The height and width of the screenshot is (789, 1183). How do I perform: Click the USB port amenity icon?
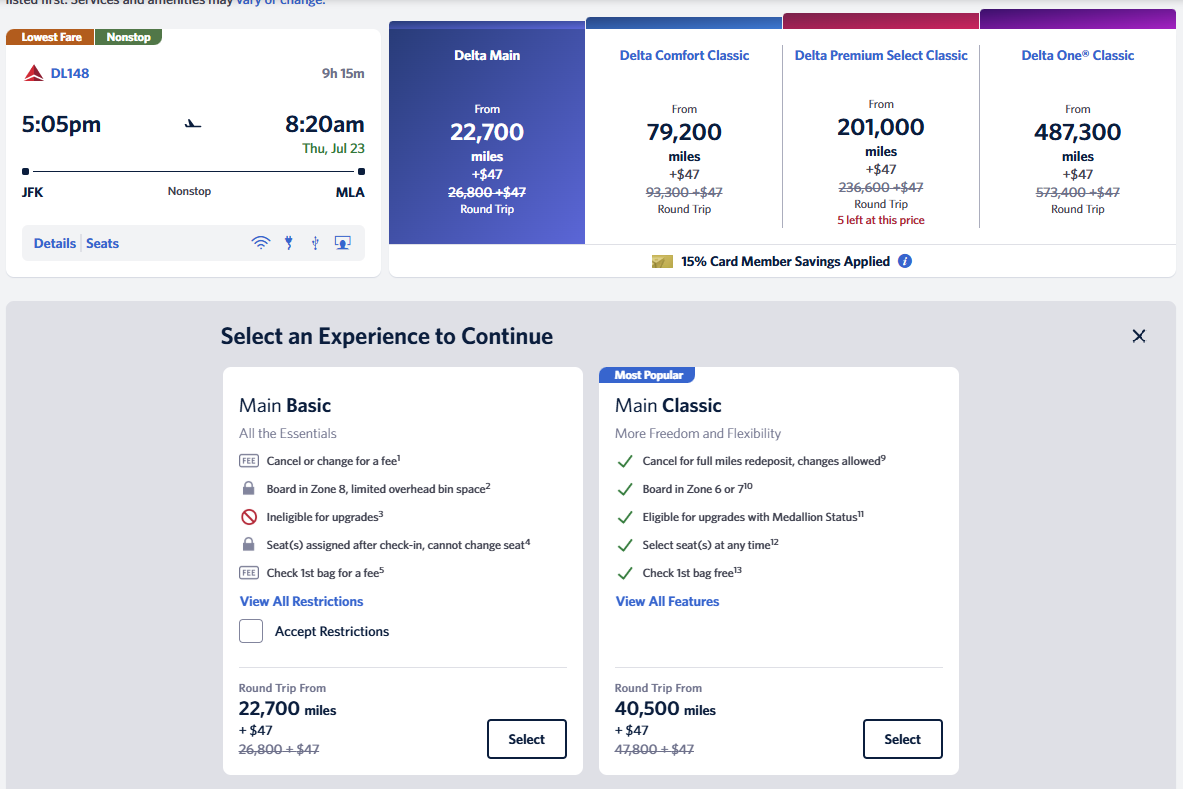pos(314,242)
